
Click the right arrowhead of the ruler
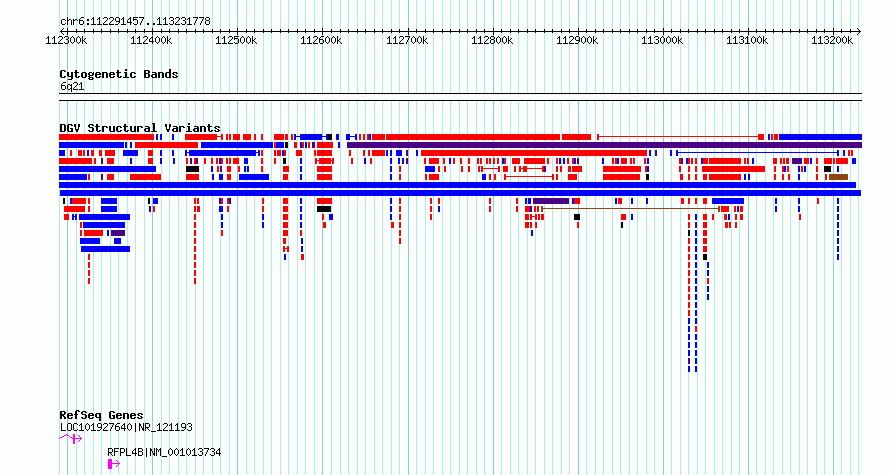(x=859, y=31)
